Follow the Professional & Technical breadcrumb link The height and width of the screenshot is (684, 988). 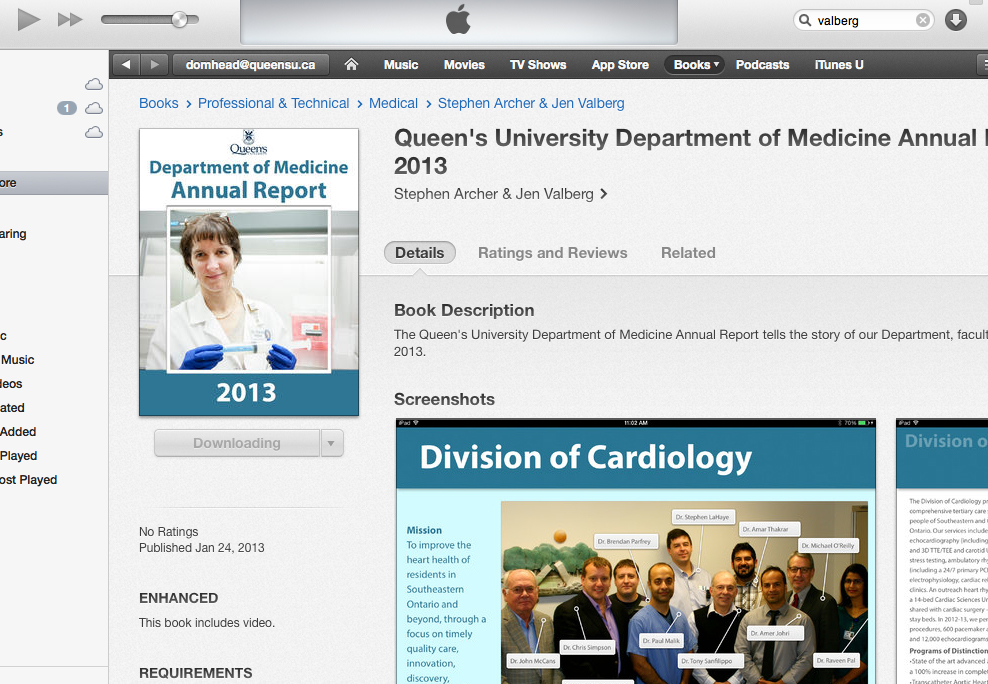pyautogui.click(x=273, y=103)
